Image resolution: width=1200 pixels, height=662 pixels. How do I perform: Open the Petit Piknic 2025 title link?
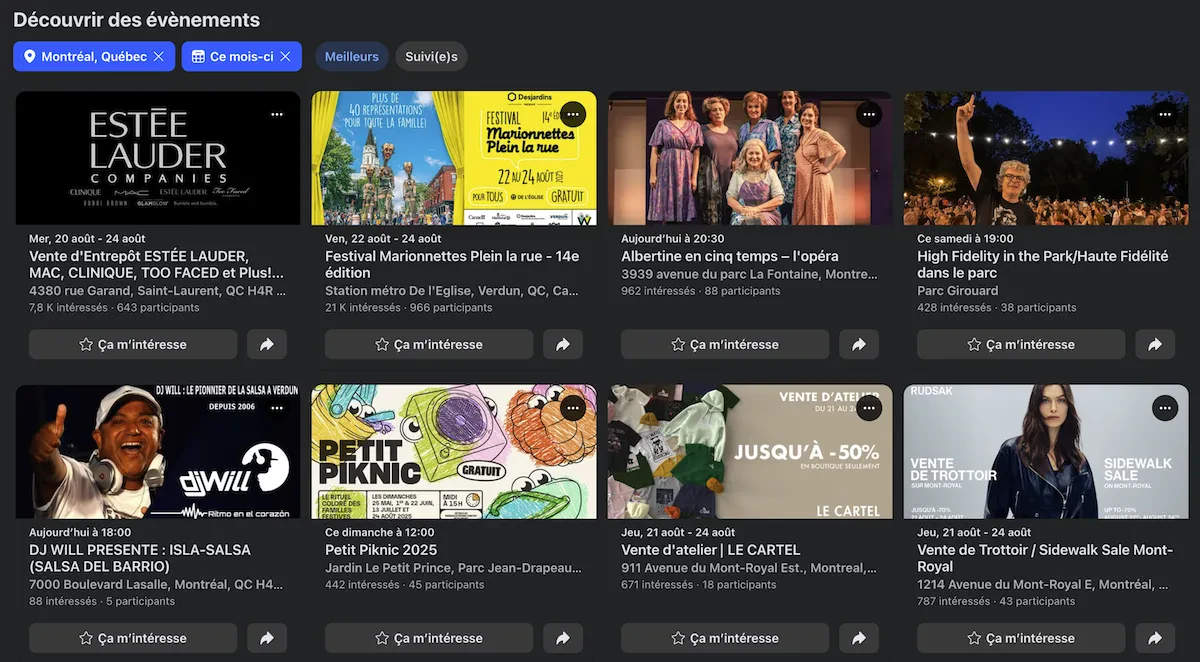(381, 550)
